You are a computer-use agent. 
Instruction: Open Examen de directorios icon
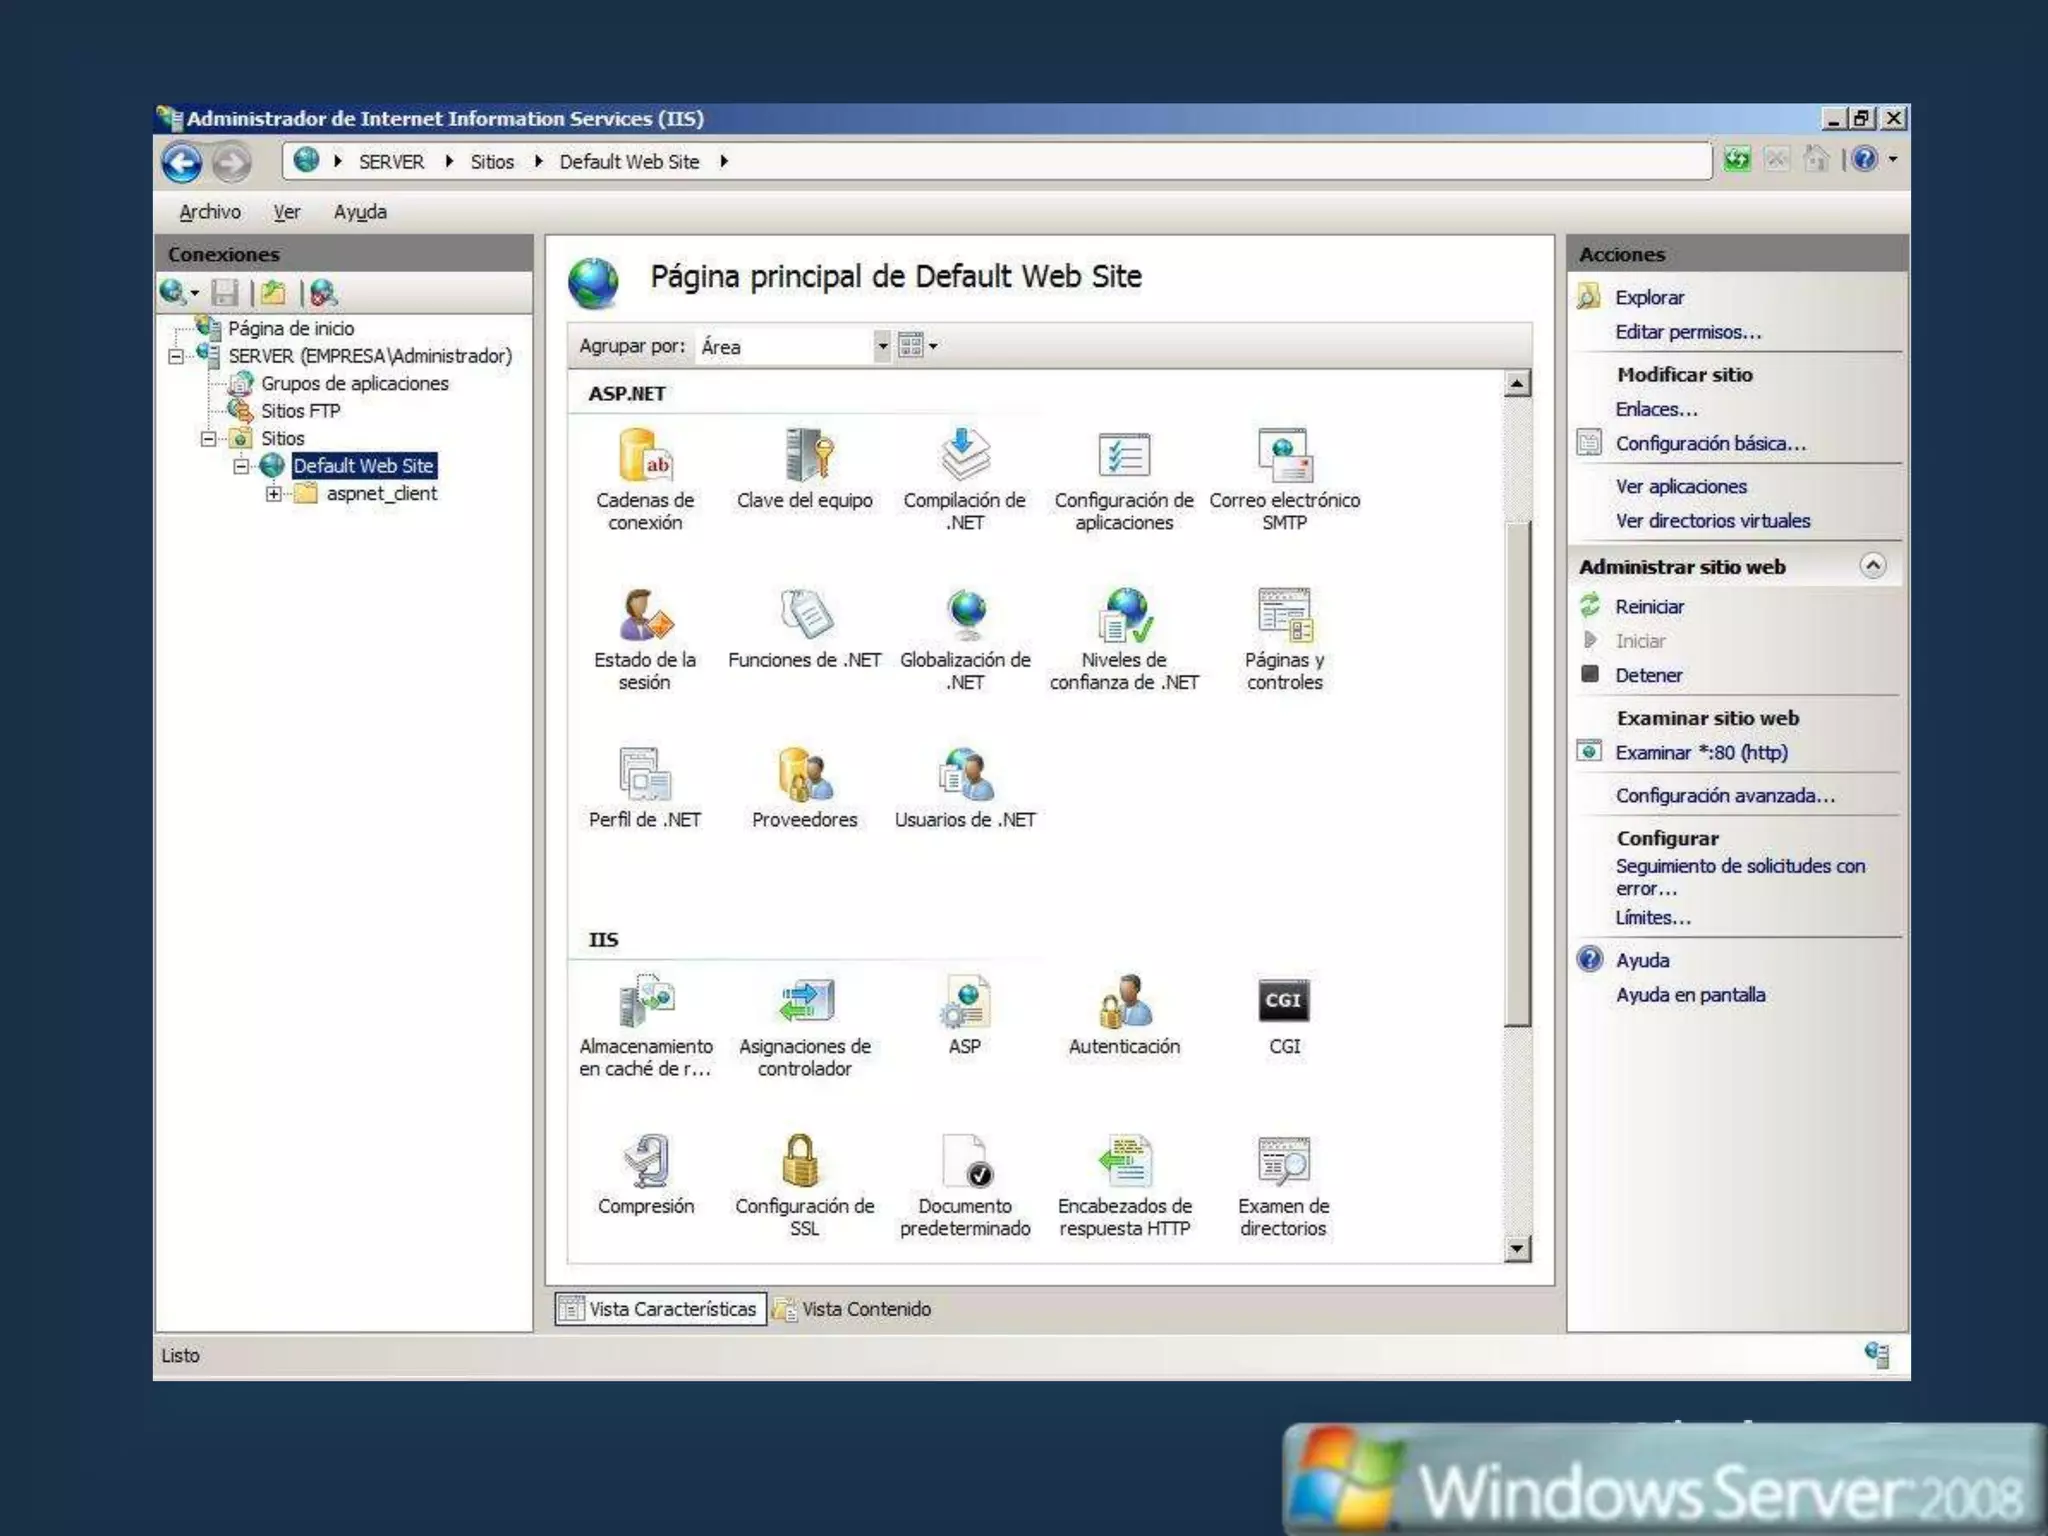[x=1284, y=1162]
